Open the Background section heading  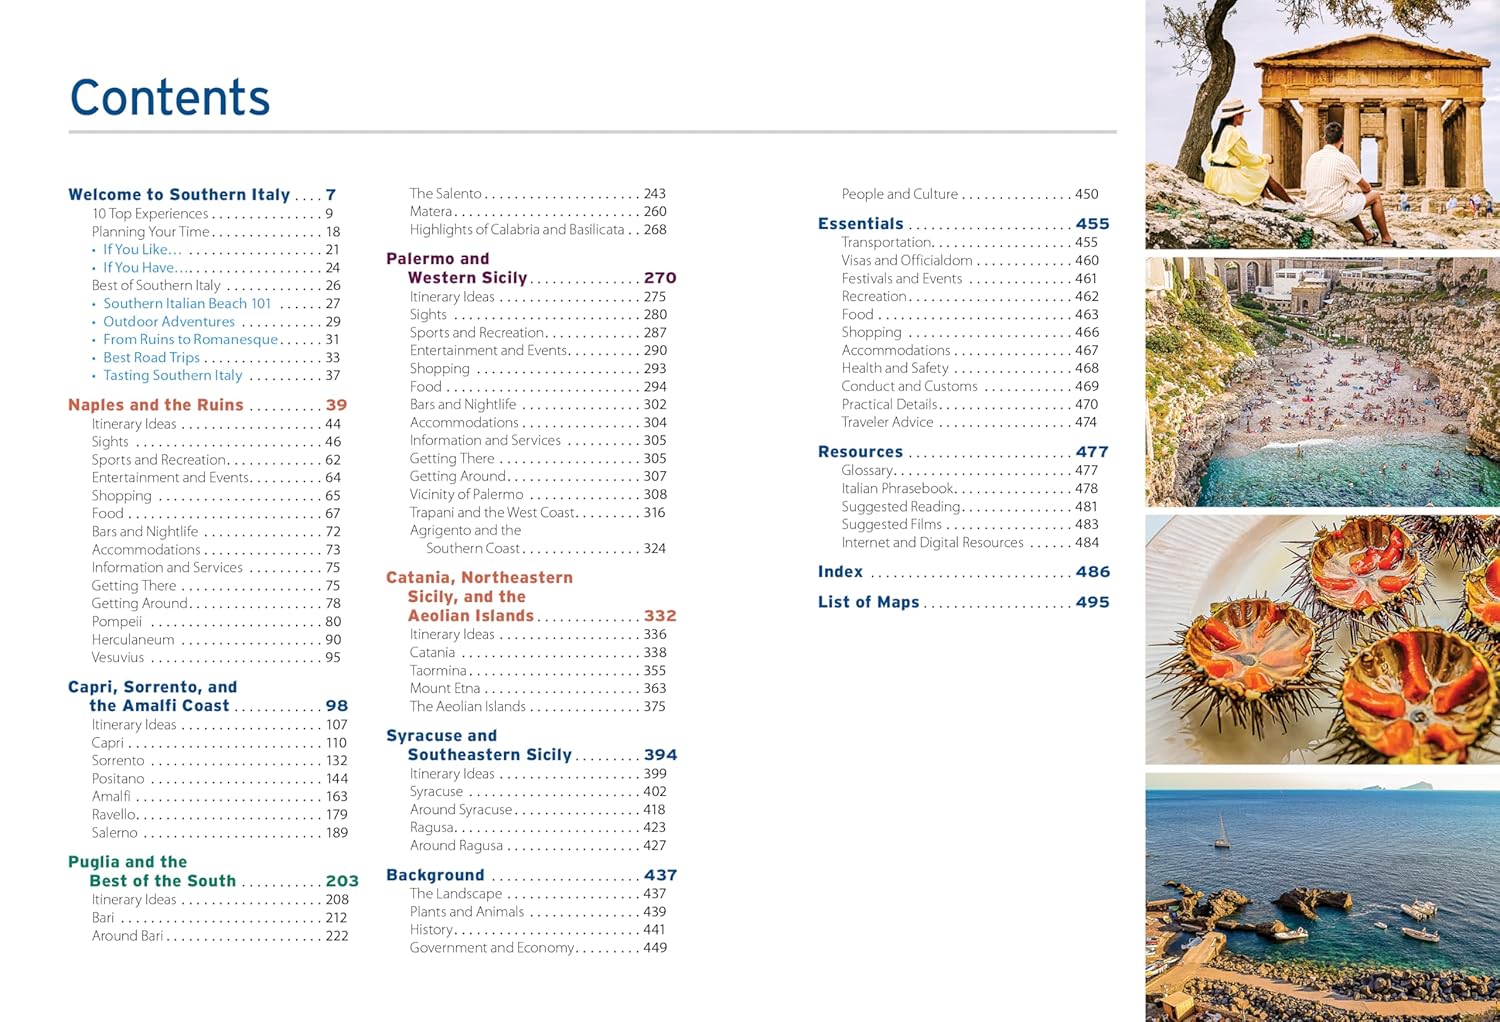point(435,875)
